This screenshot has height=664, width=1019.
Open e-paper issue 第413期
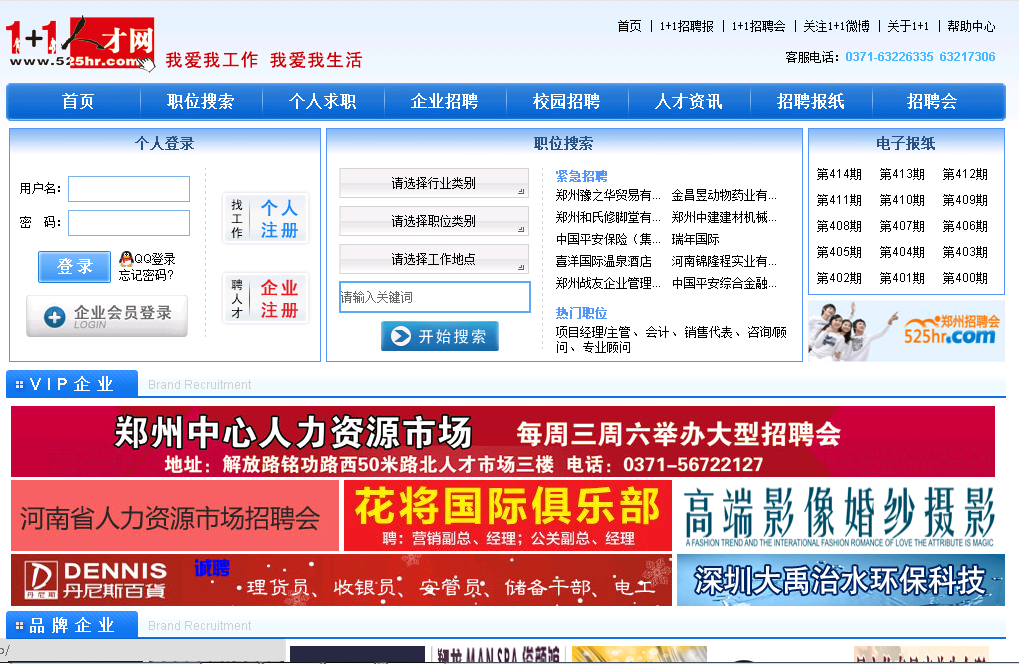(902, 174)
